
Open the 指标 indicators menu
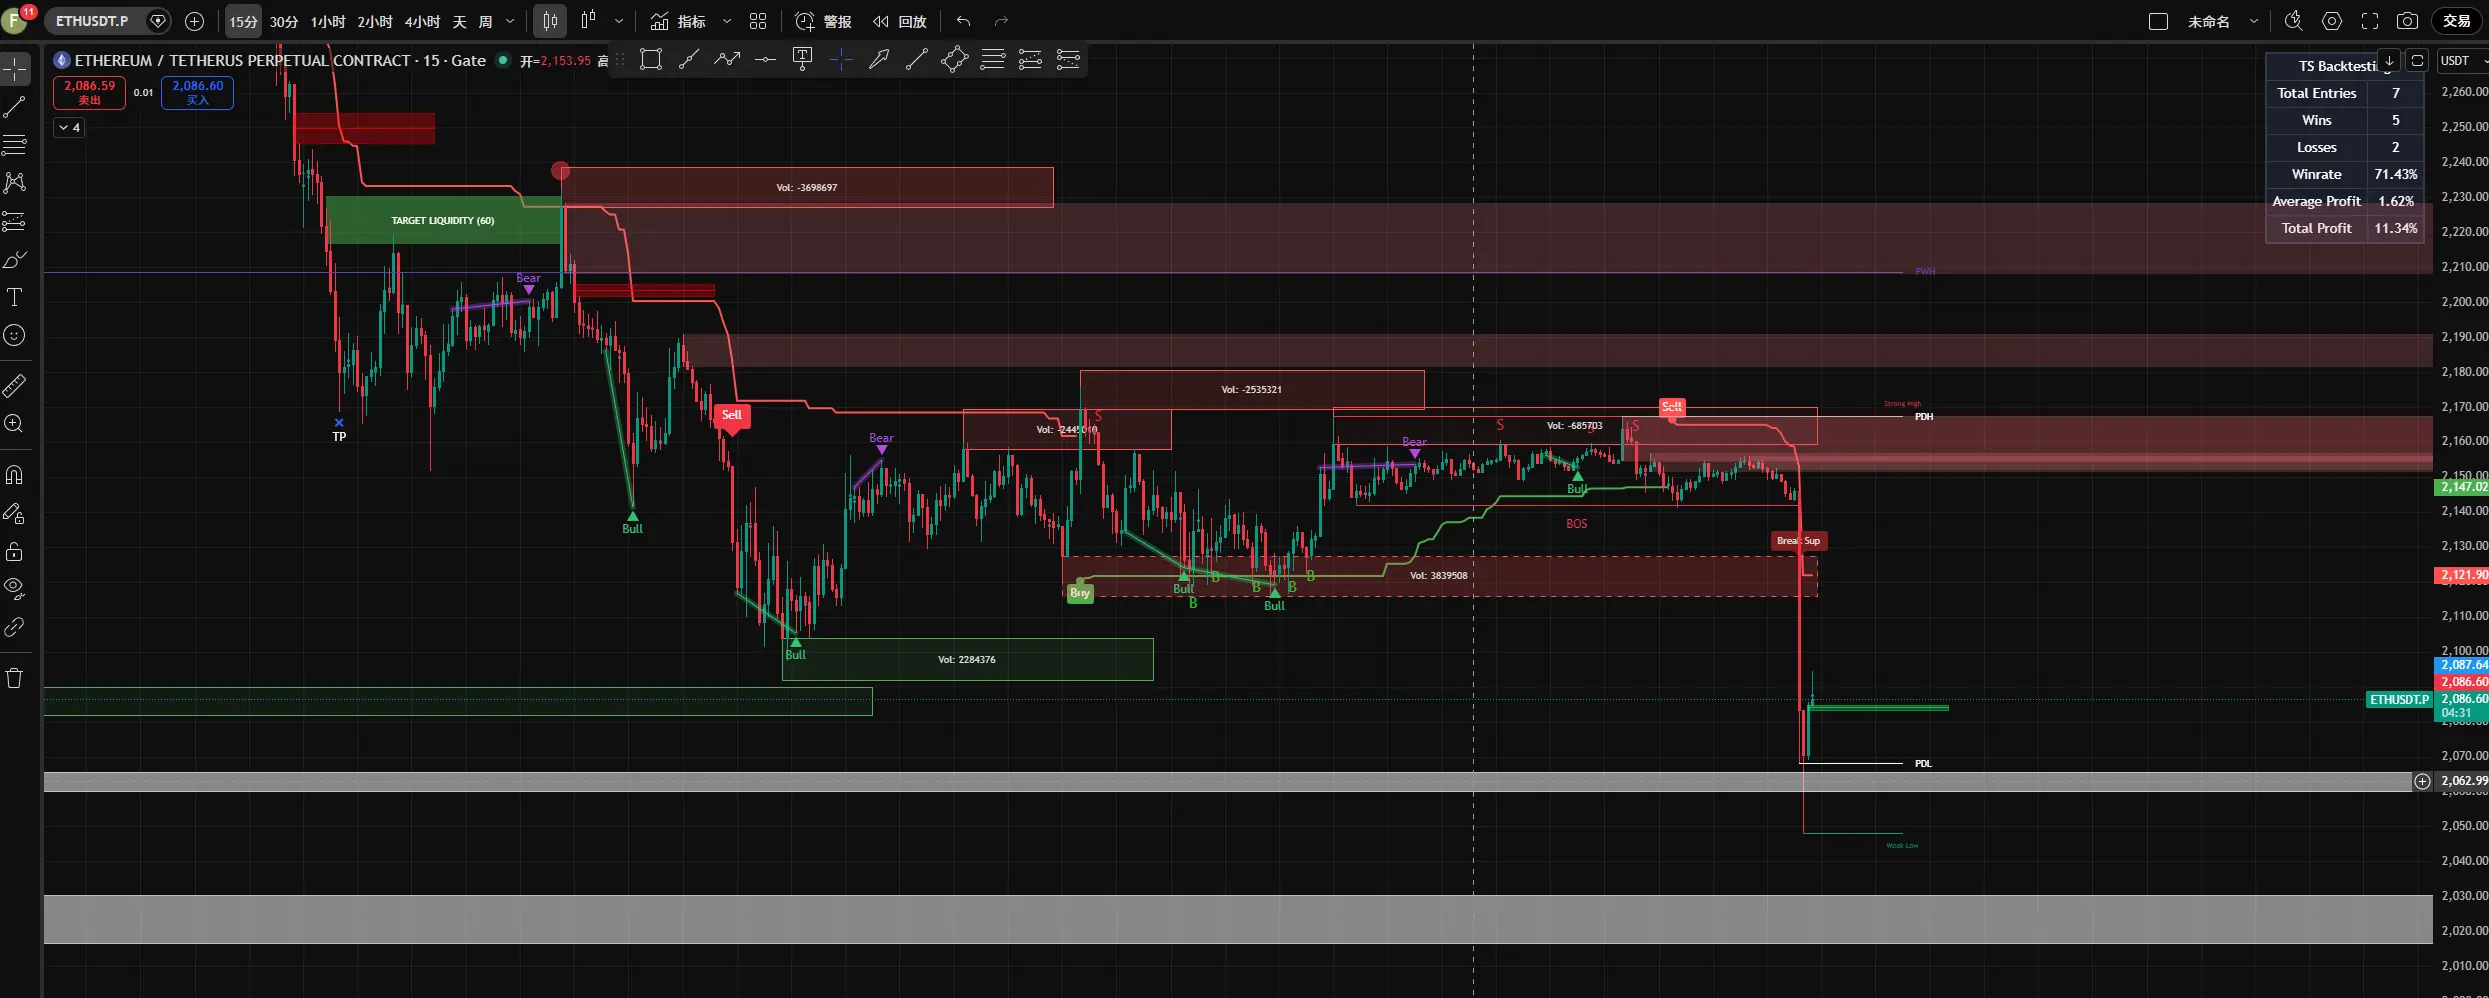click(x=678, y=21)
